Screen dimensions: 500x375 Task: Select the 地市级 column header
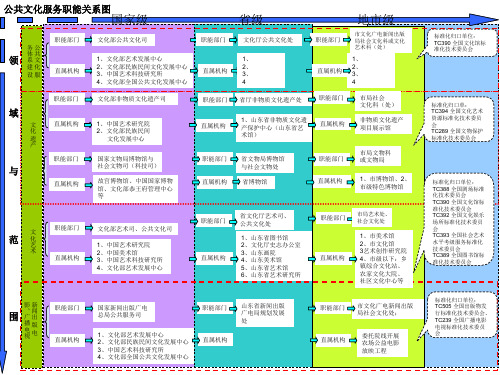point(376,19)
